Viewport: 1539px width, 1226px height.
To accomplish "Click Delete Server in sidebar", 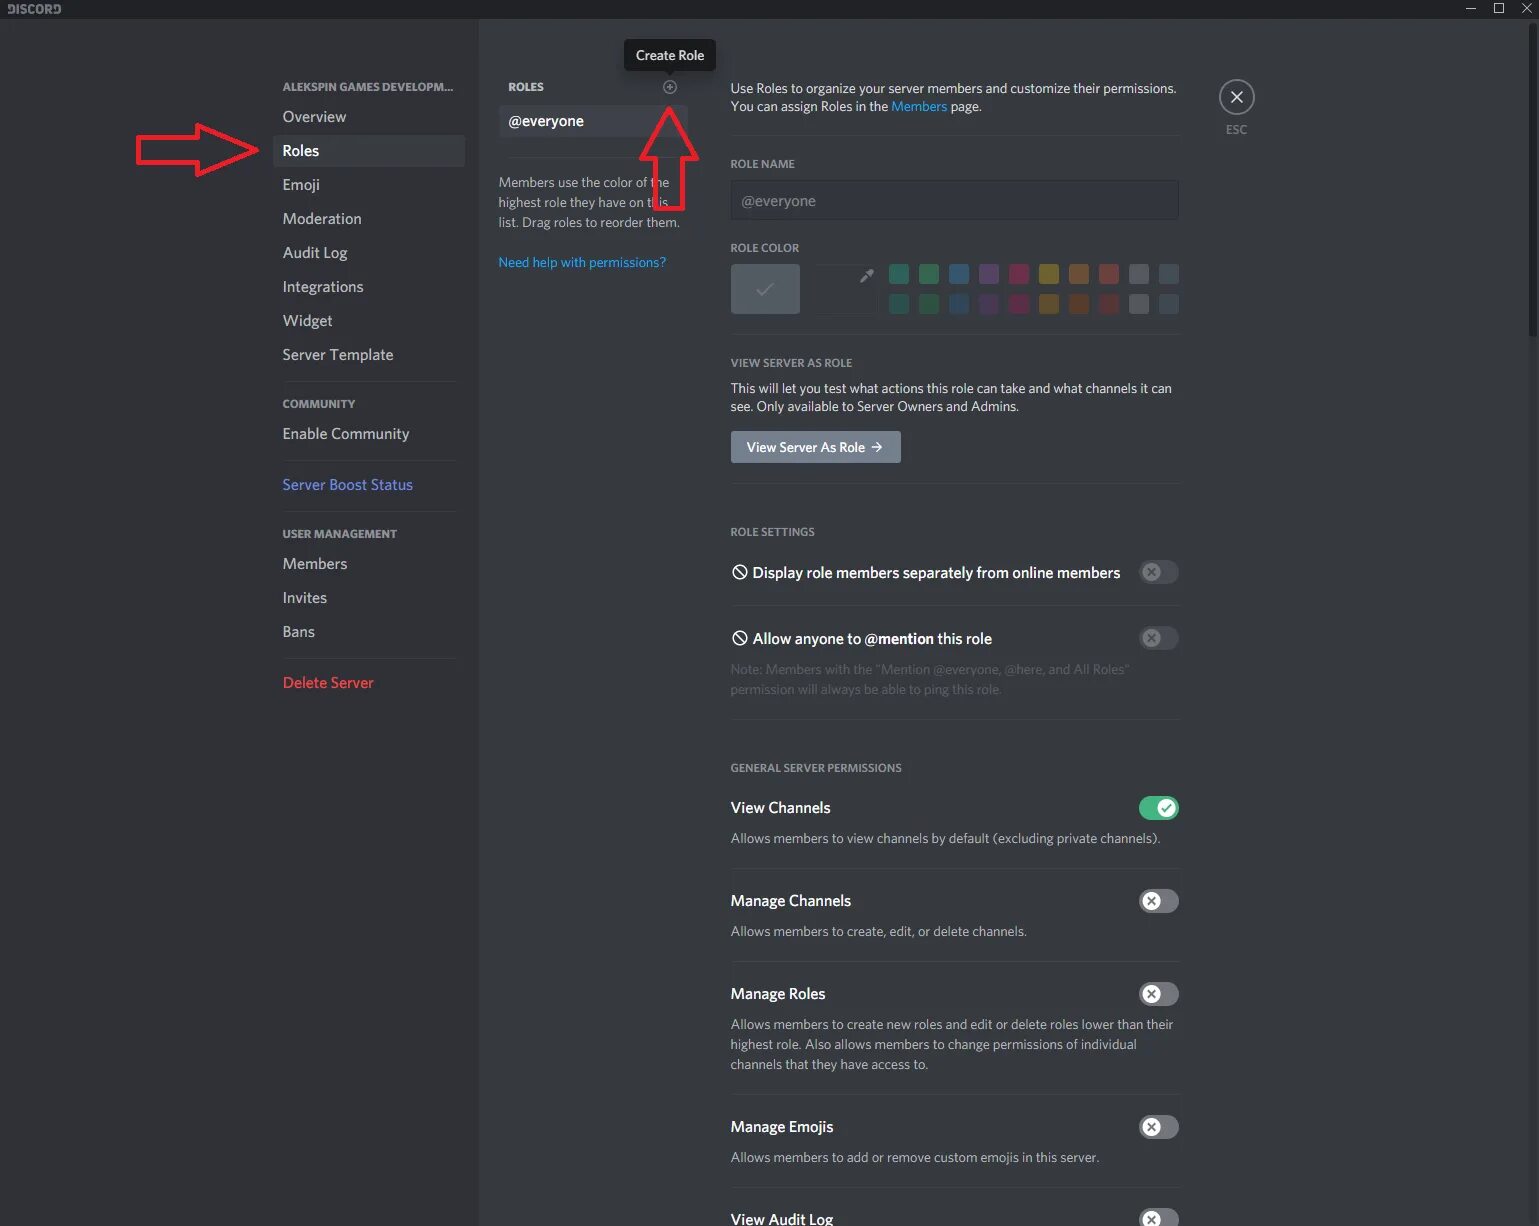I will coord(368,683).
